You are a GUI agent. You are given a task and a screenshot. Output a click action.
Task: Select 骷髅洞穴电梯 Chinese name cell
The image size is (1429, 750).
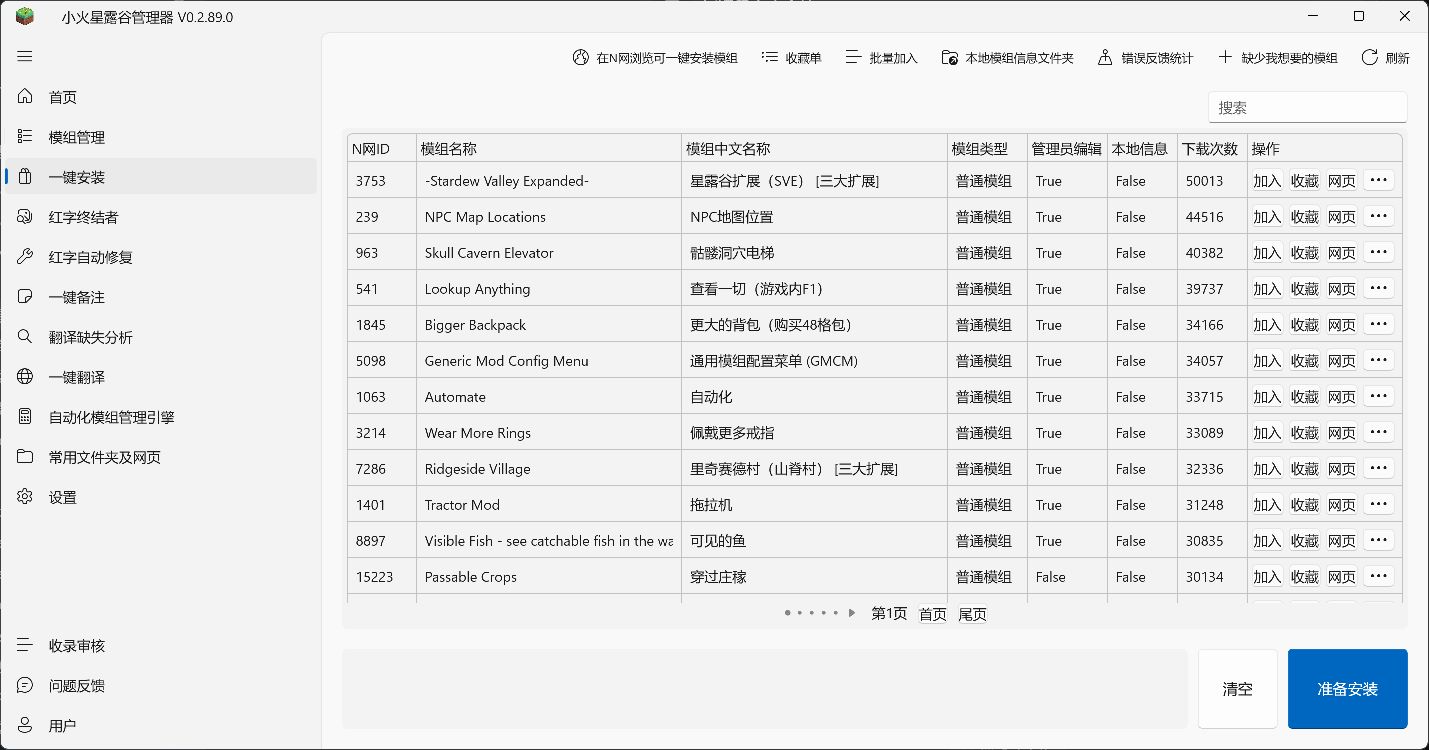tap(814, 253)
